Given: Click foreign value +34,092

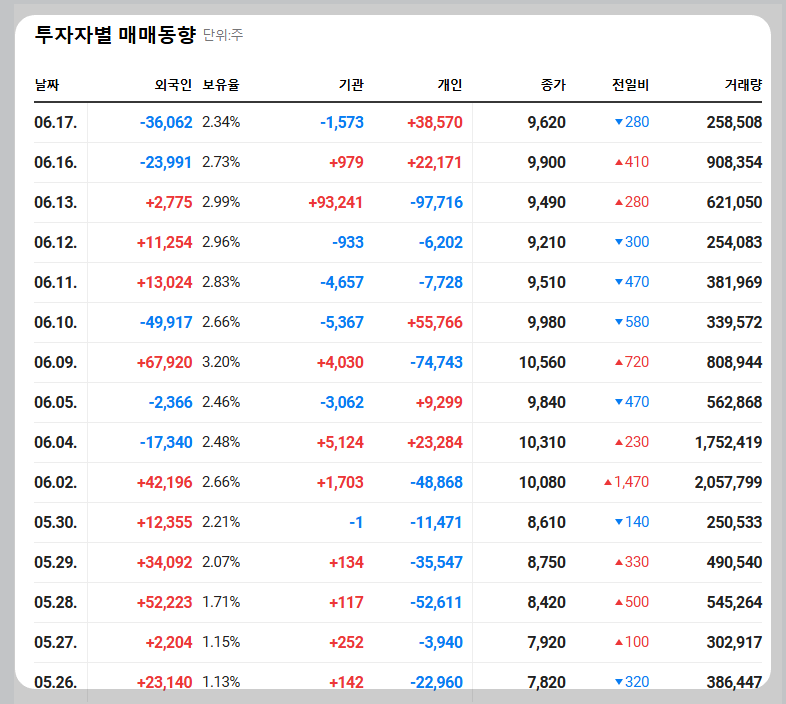Looking at the screenshot, I should click(x=164, y=563).
